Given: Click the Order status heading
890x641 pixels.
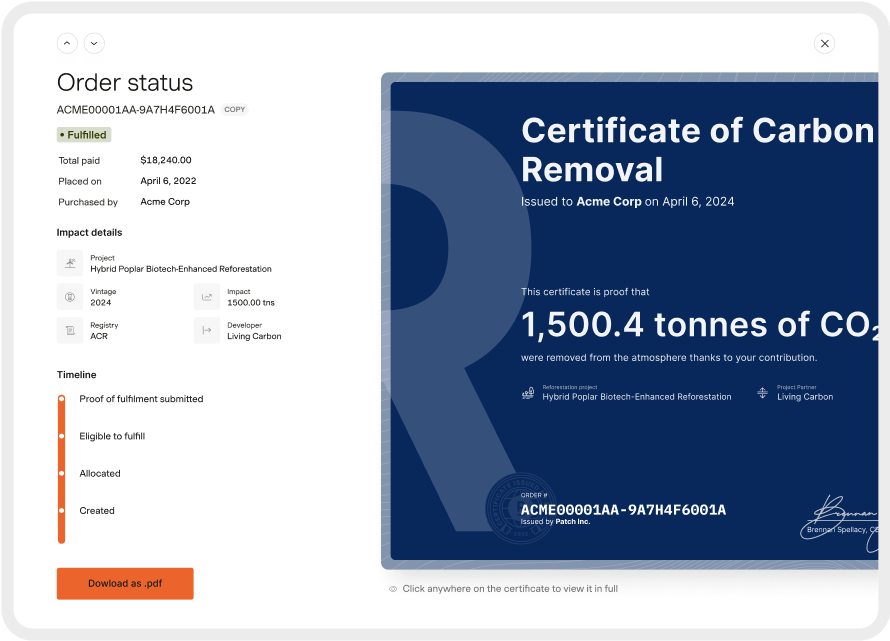Looking at the screenshot, I should (x=125, y=83).
